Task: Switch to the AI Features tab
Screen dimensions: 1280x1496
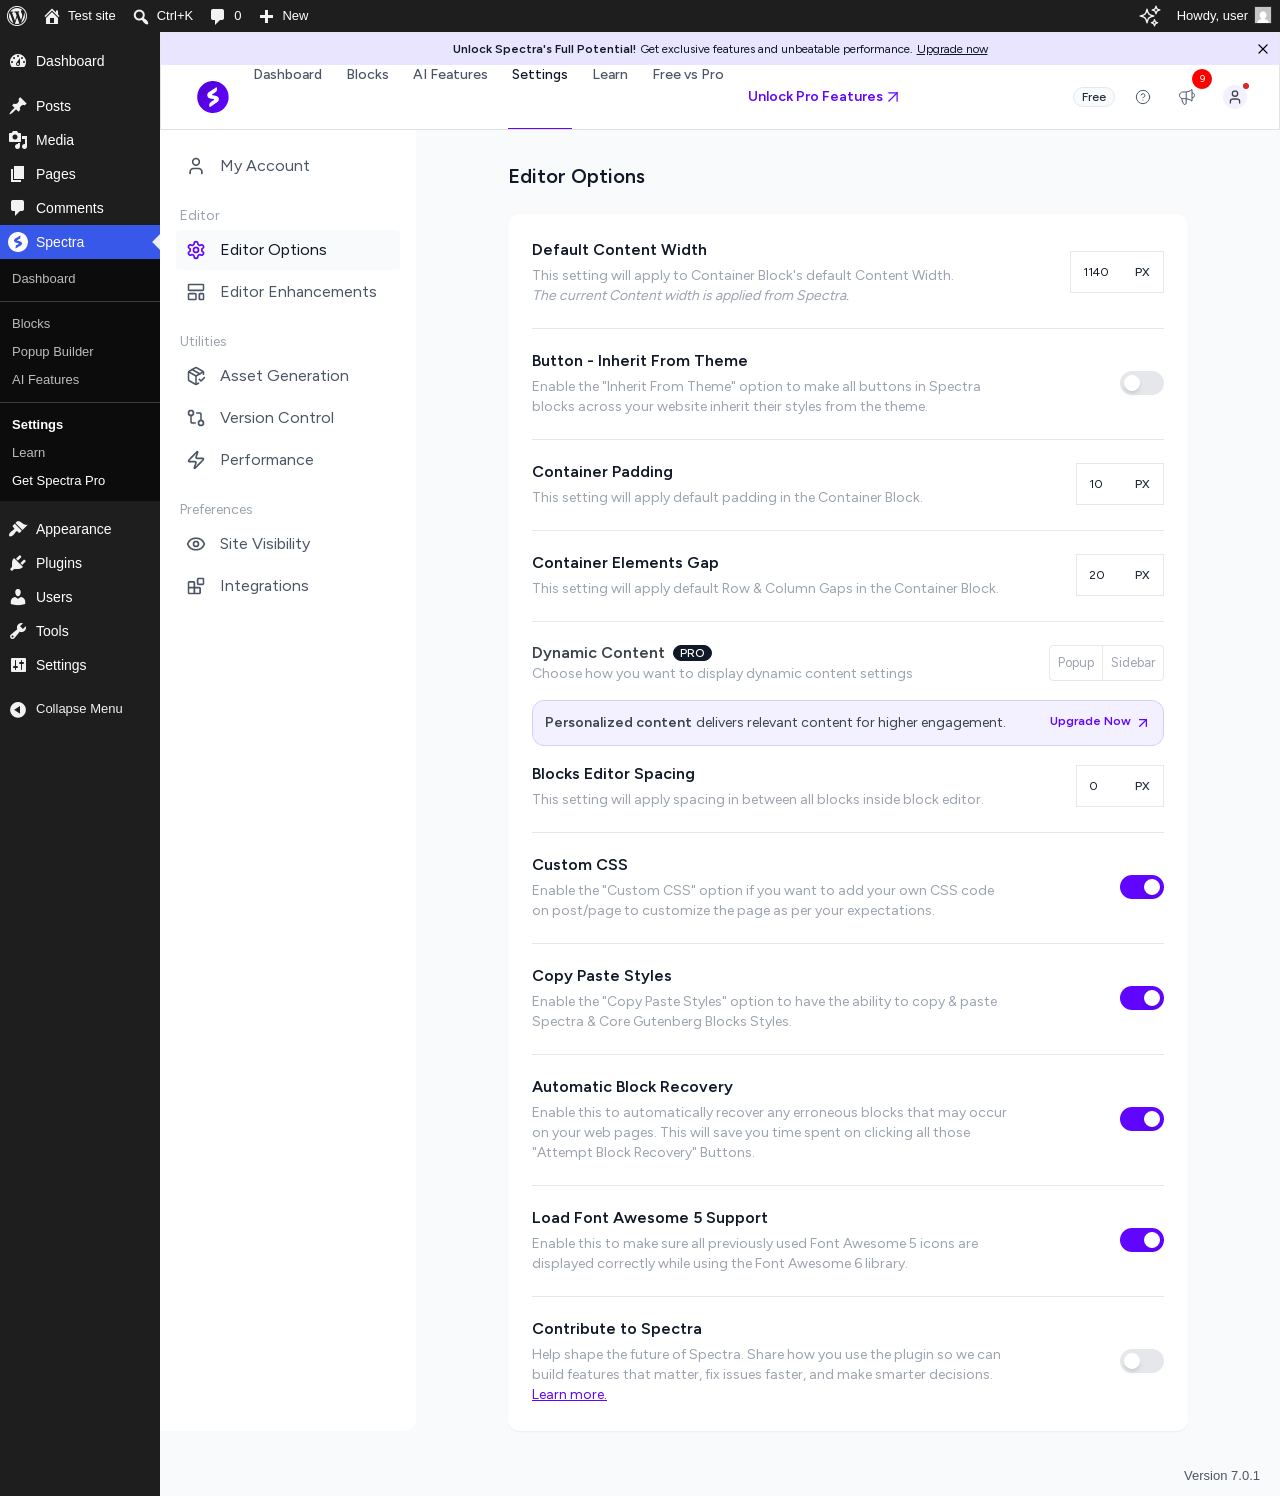Action: click(x=450, y=75)
